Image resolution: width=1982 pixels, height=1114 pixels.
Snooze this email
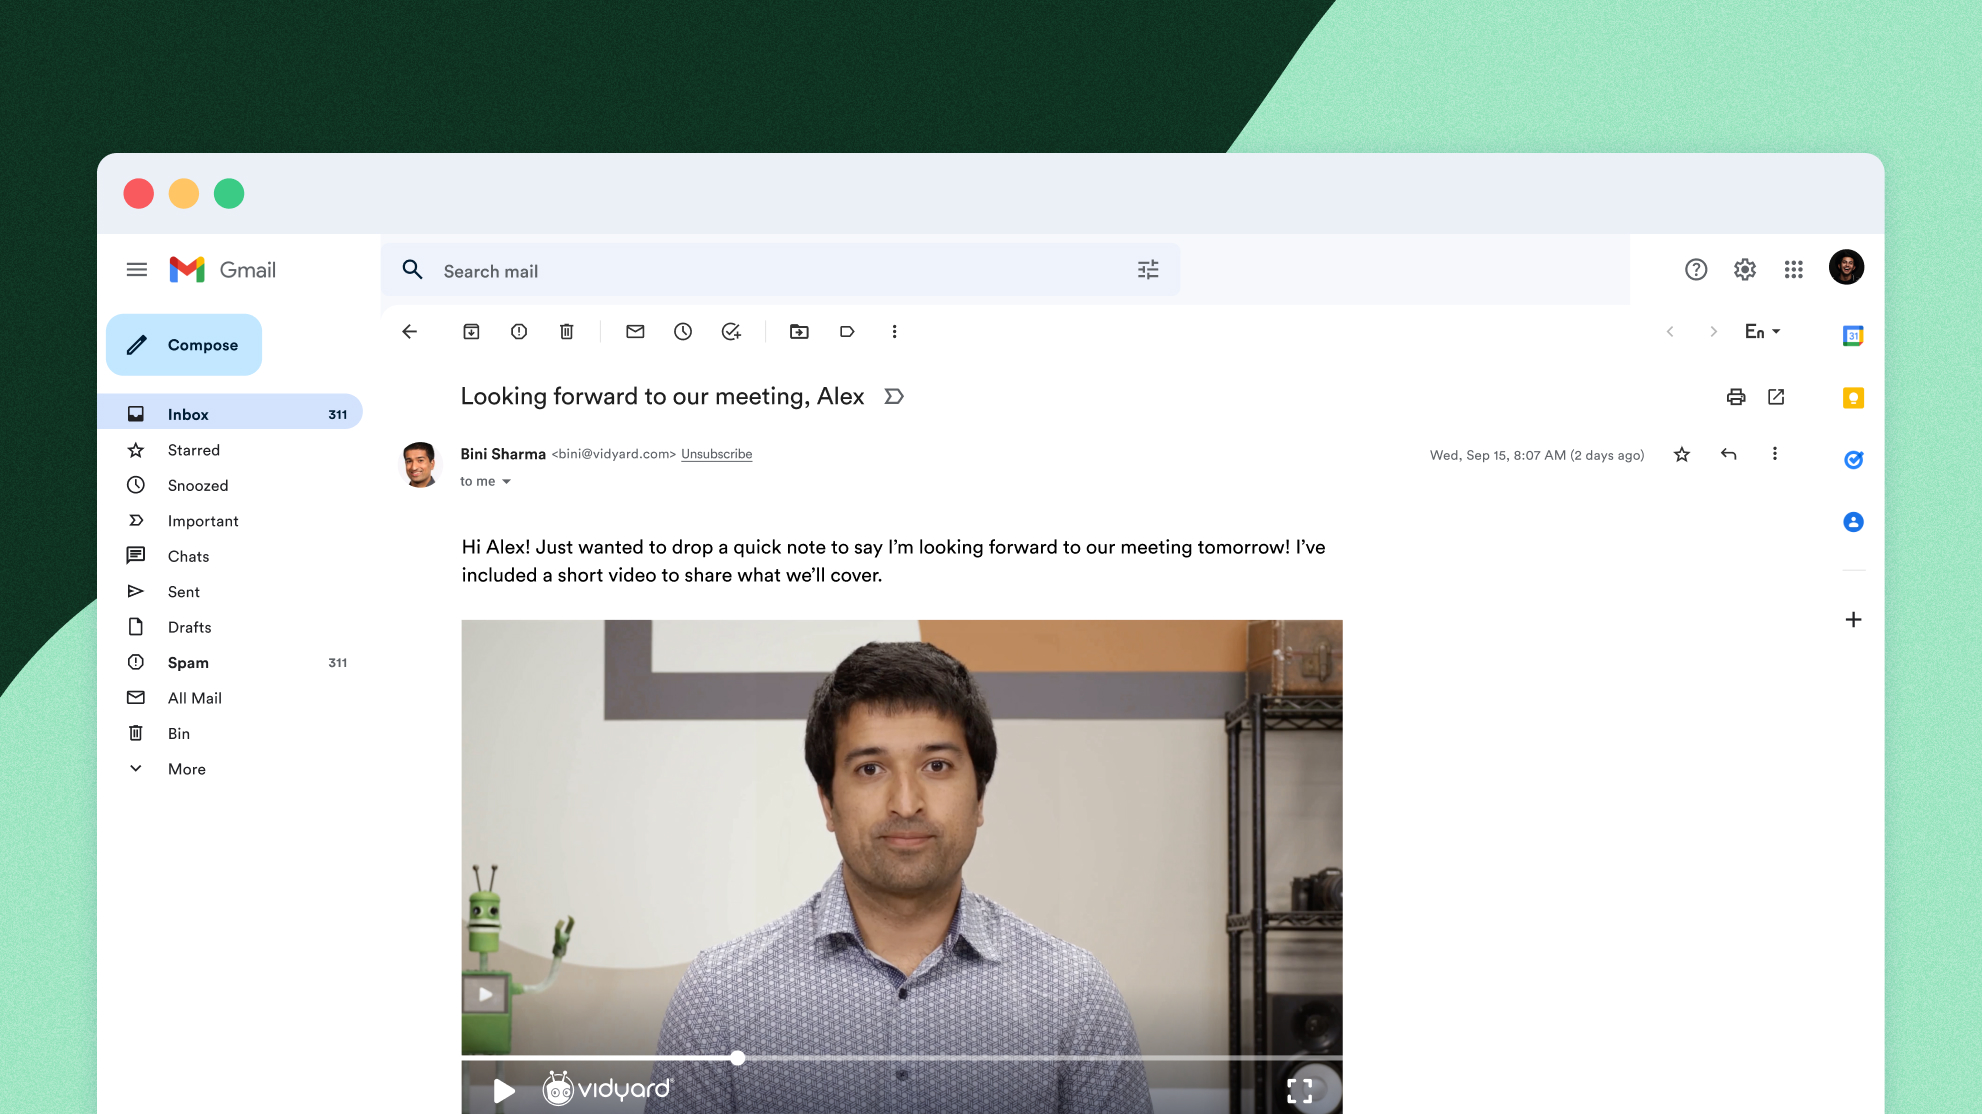(x=683, y=331)
